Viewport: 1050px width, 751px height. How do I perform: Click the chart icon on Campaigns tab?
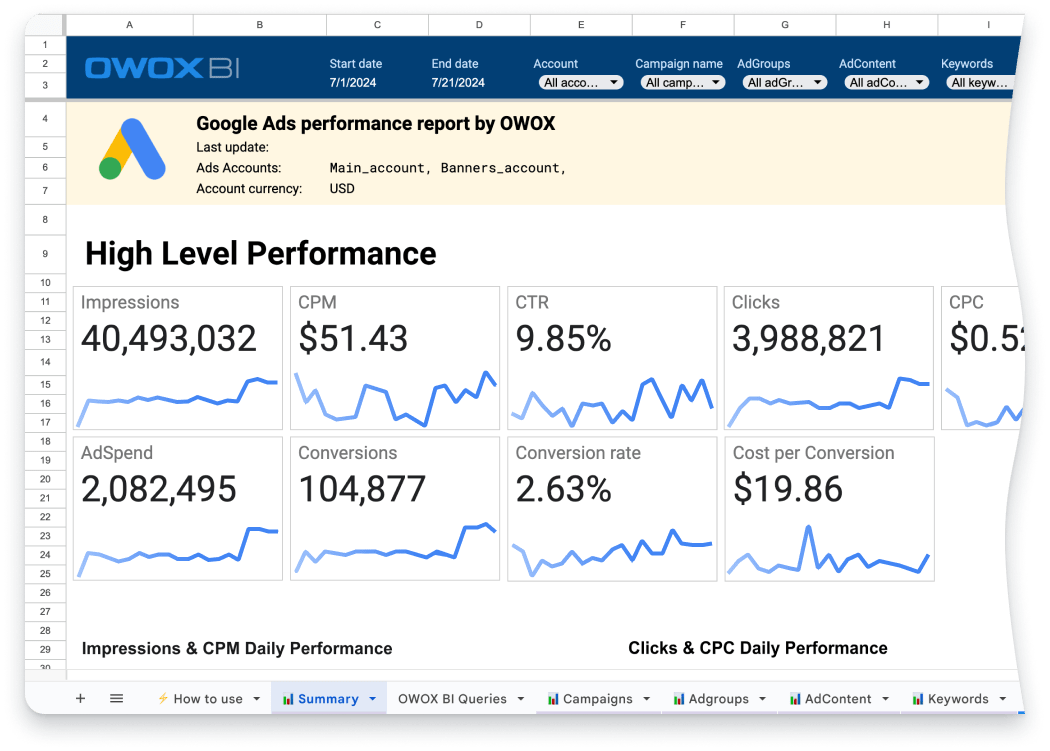click(553, 699)
